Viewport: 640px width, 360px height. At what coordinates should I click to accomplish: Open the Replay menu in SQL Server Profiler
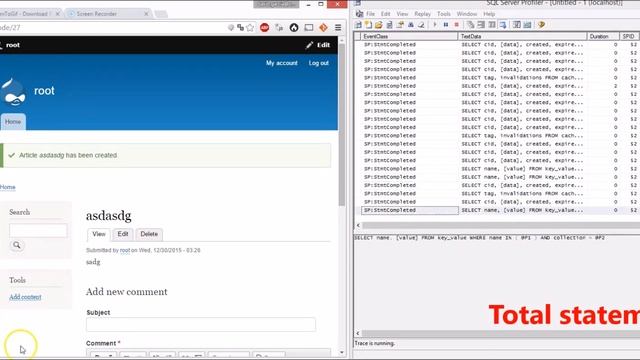click(422, 14)
